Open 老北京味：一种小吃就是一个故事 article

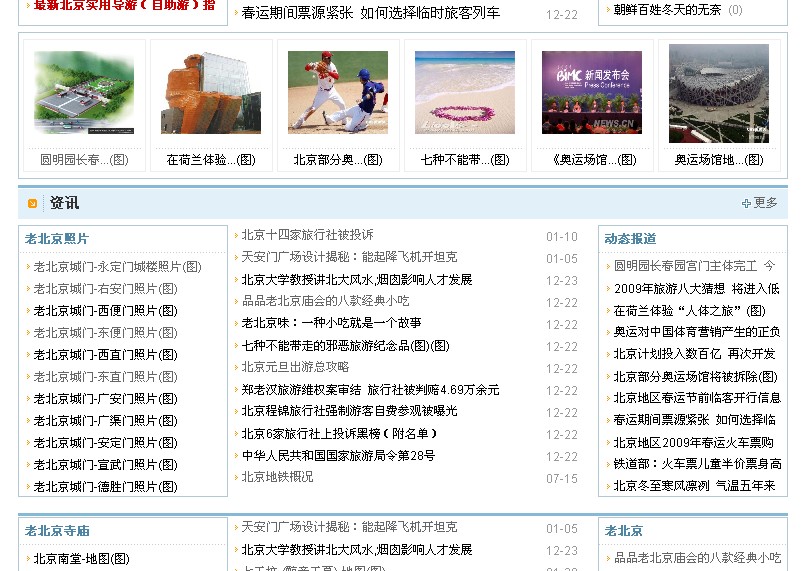point(331,323)
